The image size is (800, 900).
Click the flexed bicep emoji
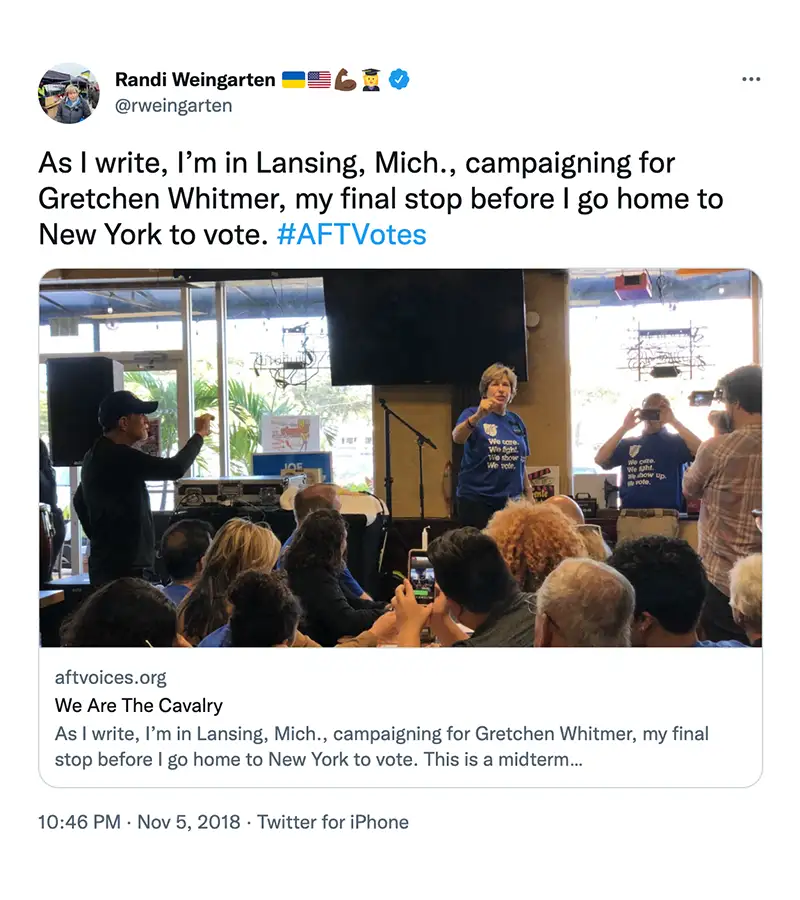point(345,80)
